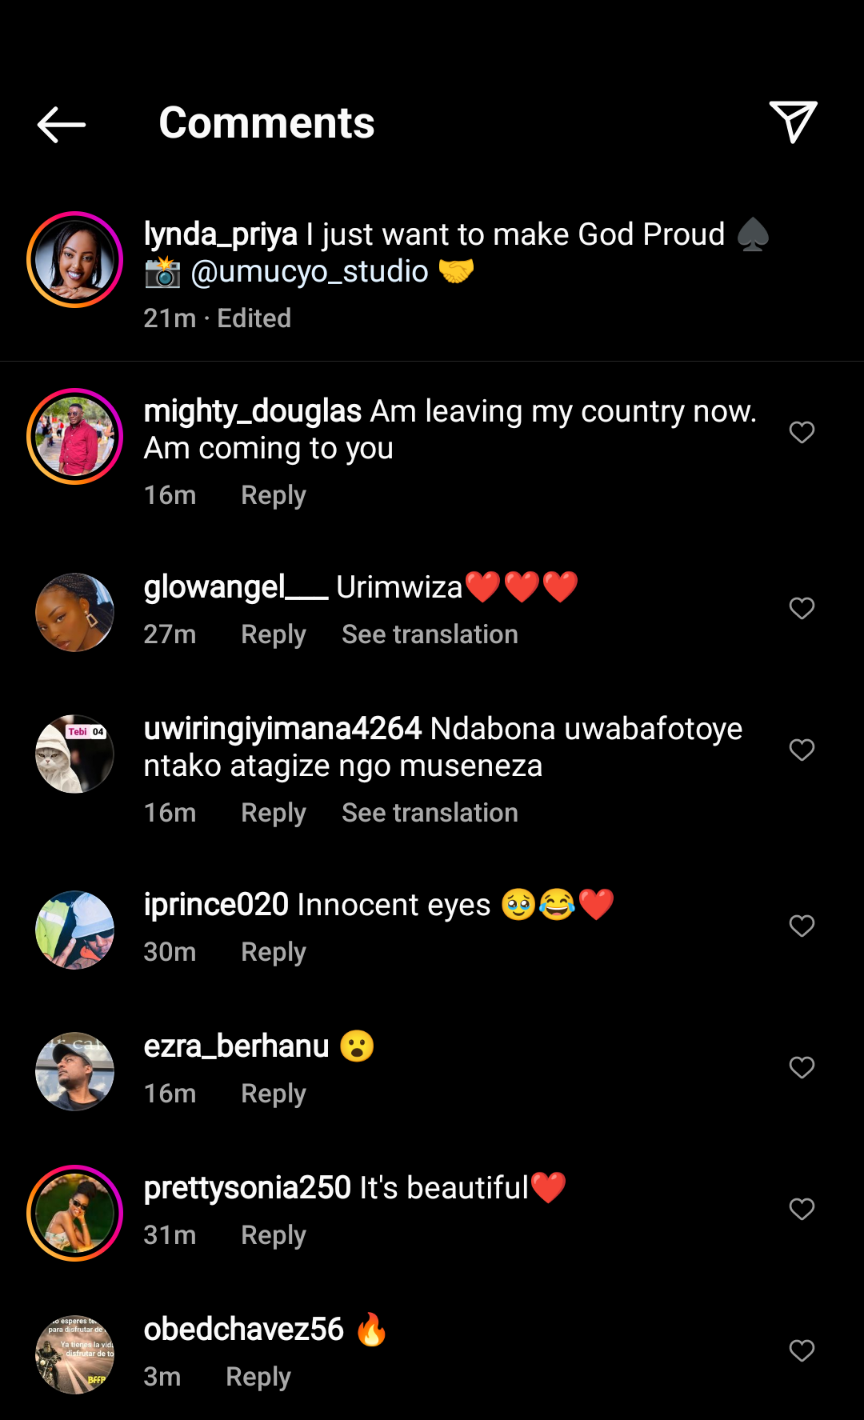Tap the back arrow icon
Viewport: 864px width, 1420px height.
tap(61, 124)
